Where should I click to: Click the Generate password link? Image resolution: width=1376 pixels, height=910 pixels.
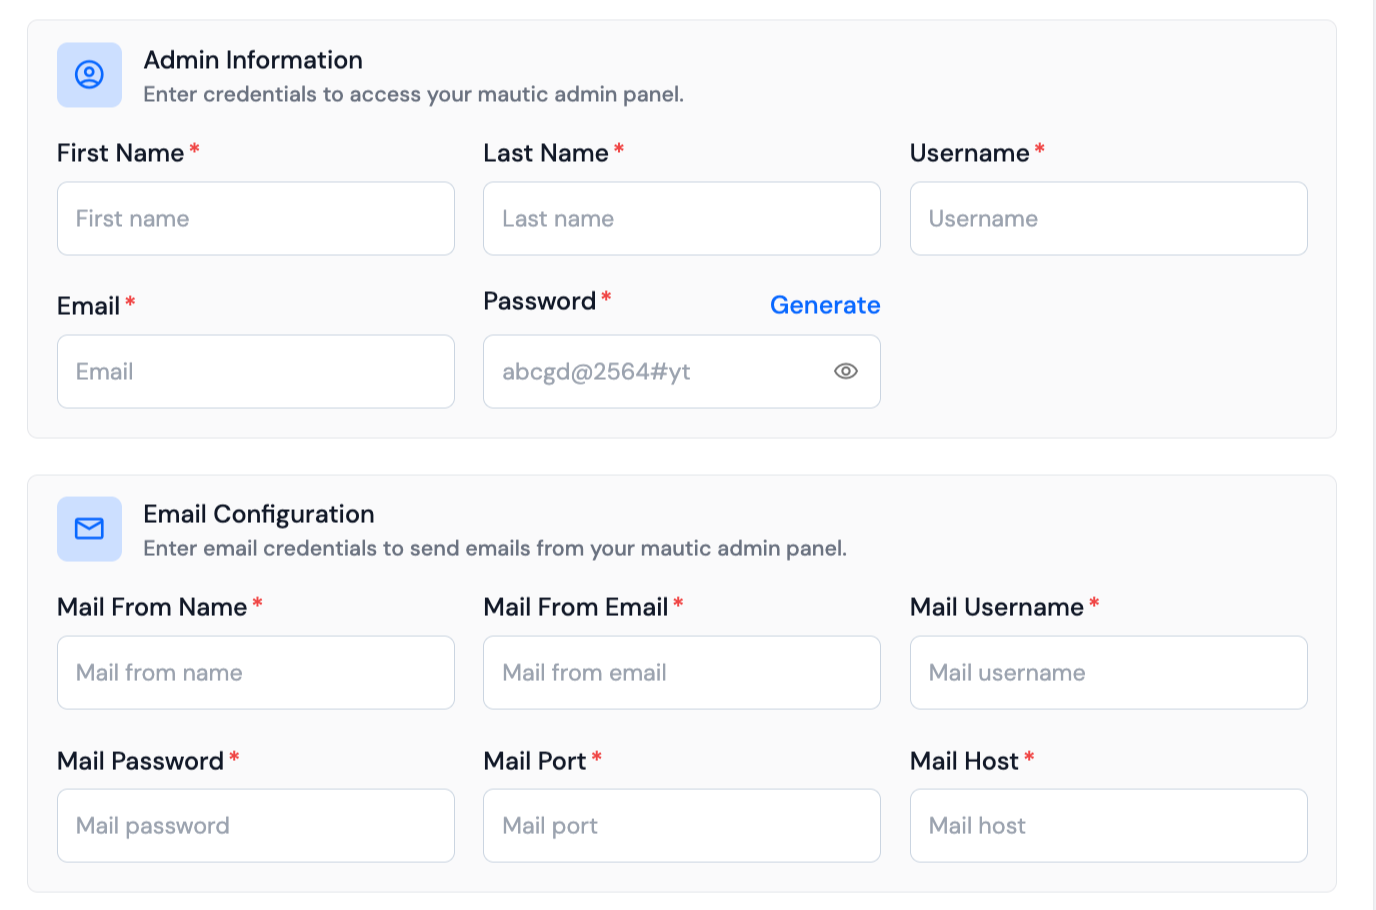point(825,305)
